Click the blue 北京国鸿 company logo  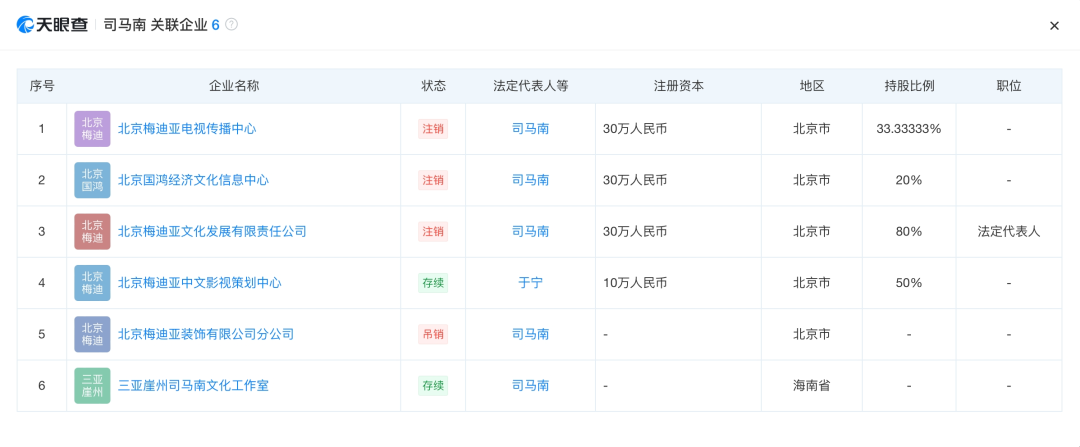[92, 180]
